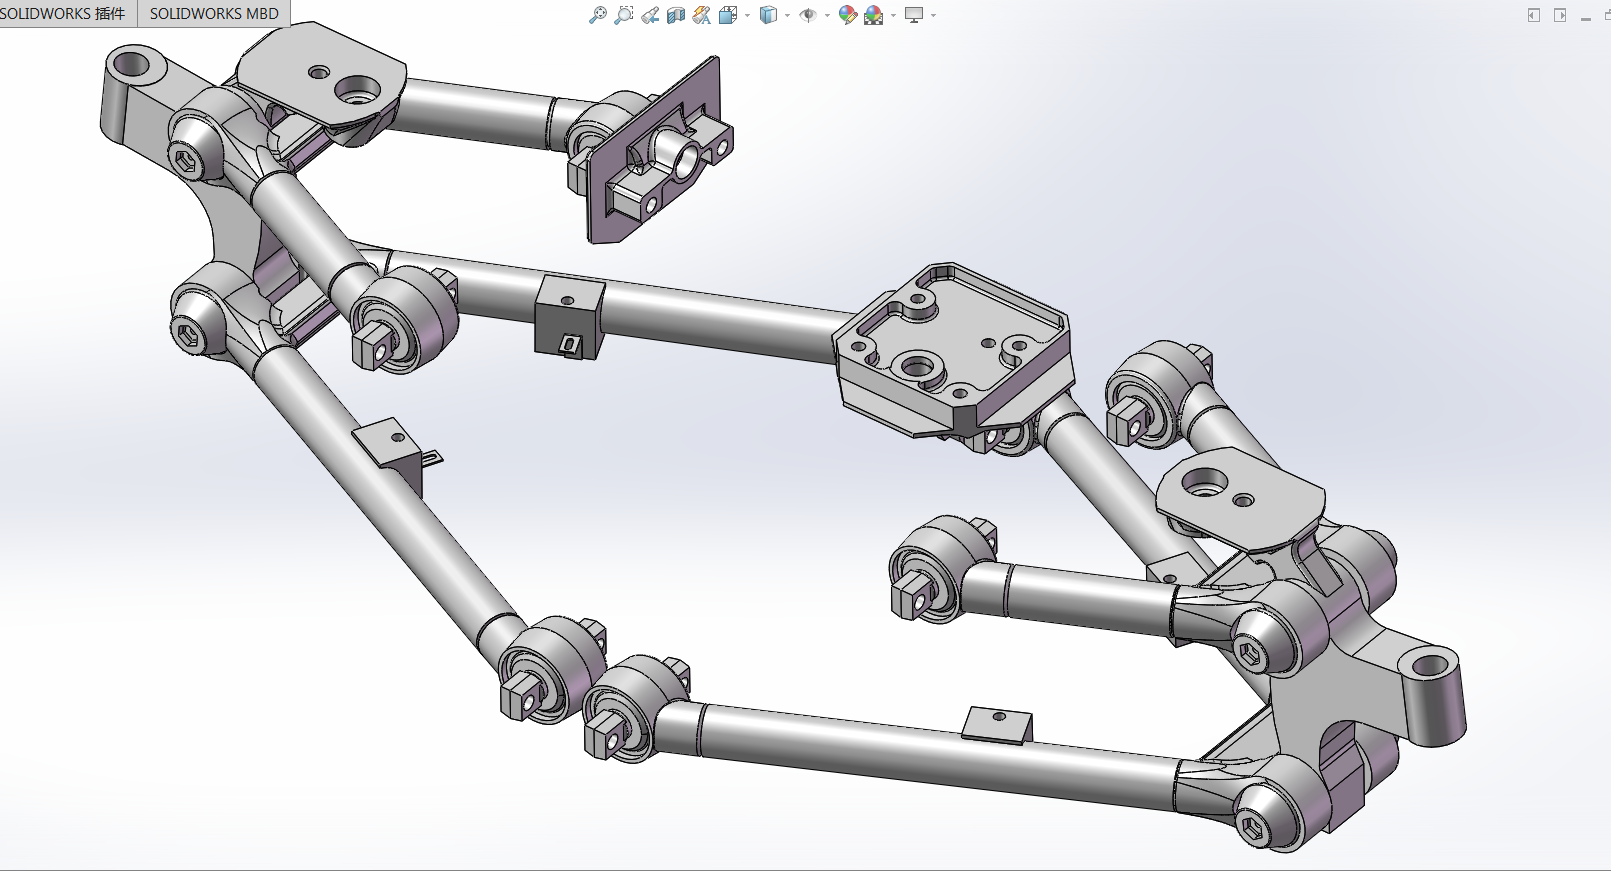
Task: Return to the Previous View
Action: [650, 15]
